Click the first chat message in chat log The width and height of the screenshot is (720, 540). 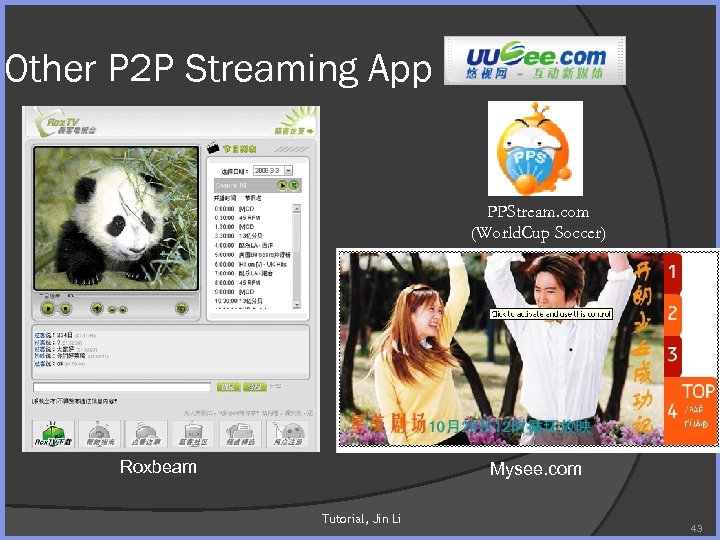[65, 335]
